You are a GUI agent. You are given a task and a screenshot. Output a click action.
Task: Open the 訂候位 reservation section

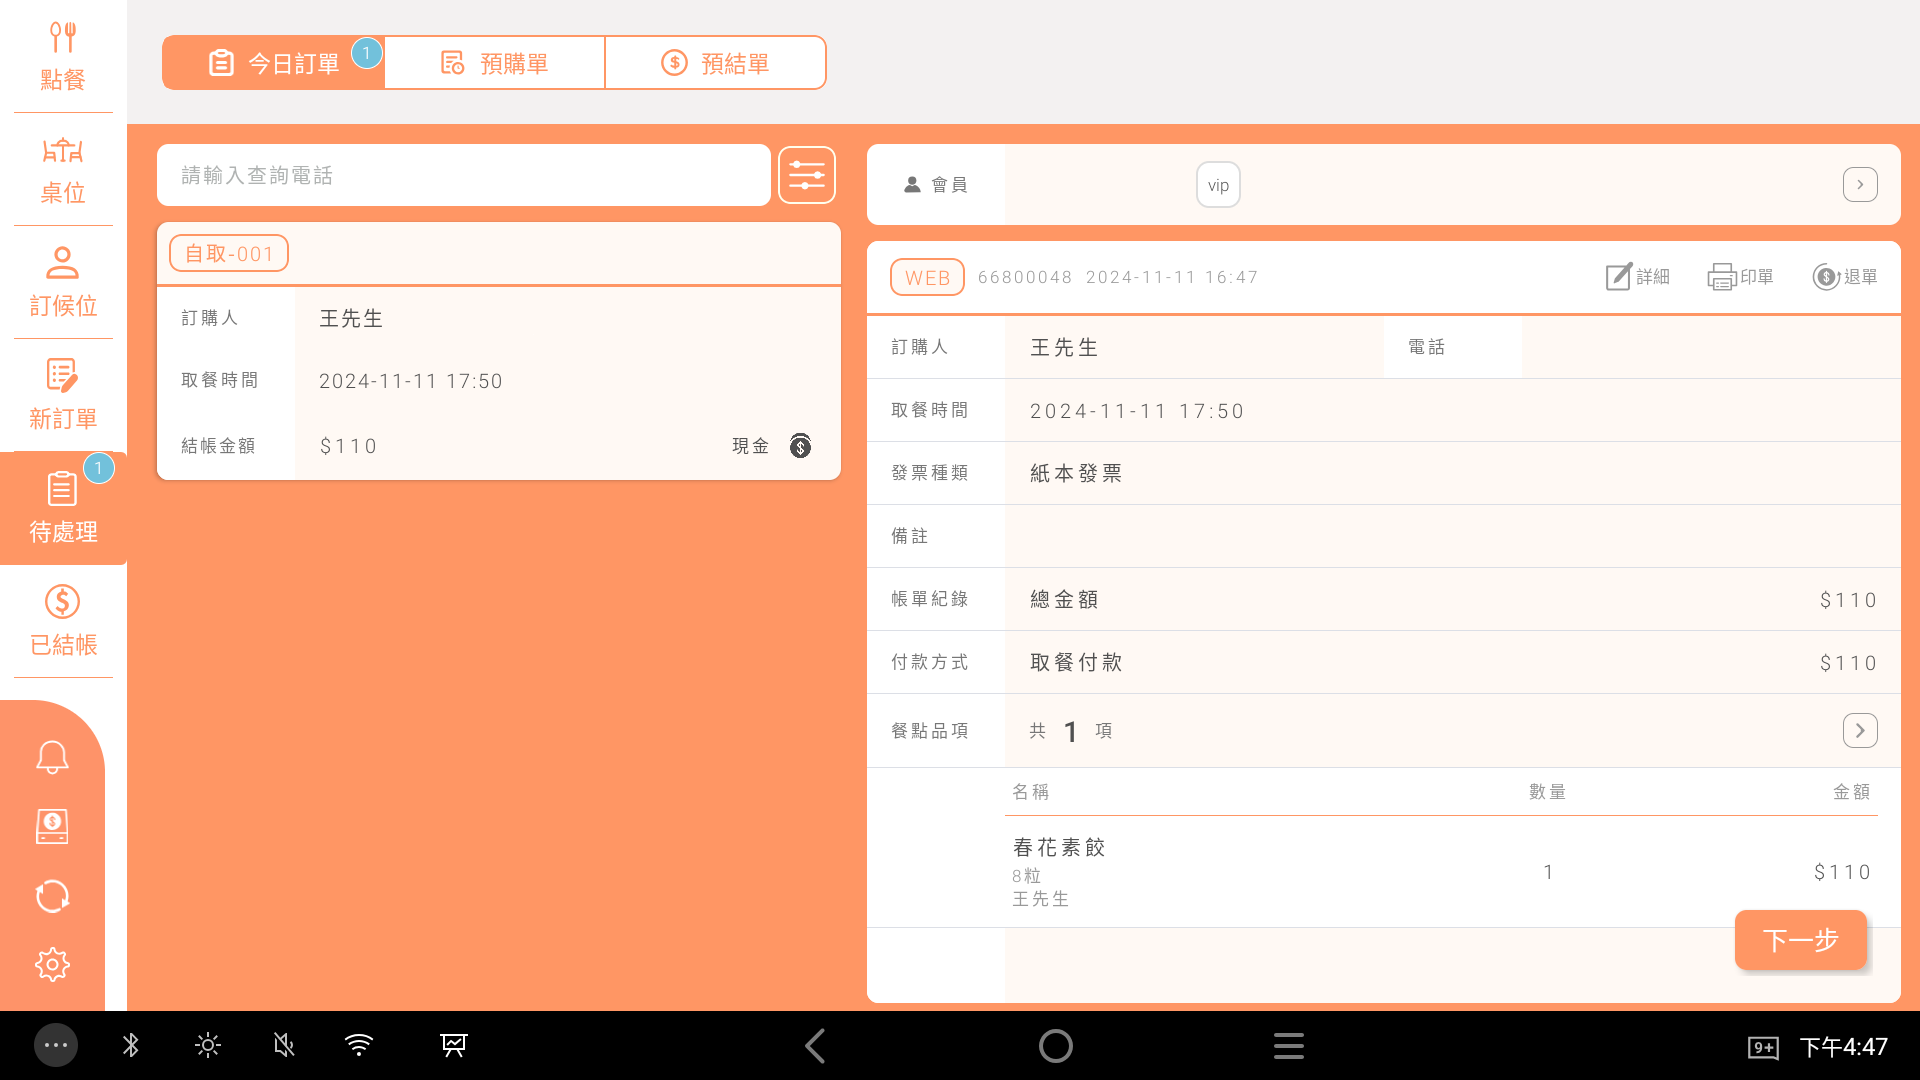coord(62,282)
